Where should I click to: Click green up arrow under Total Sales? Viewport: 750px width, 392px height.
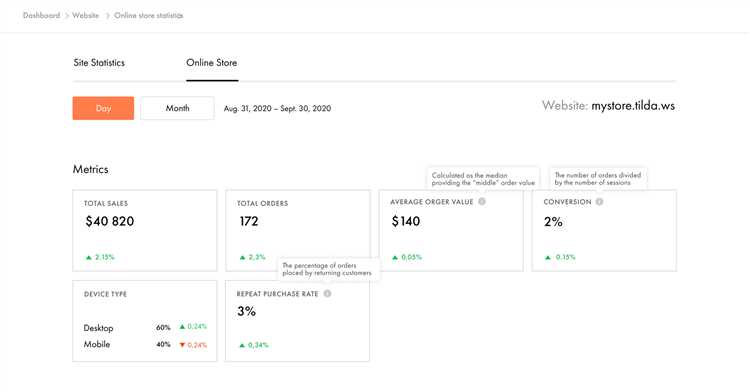(88, 257)
